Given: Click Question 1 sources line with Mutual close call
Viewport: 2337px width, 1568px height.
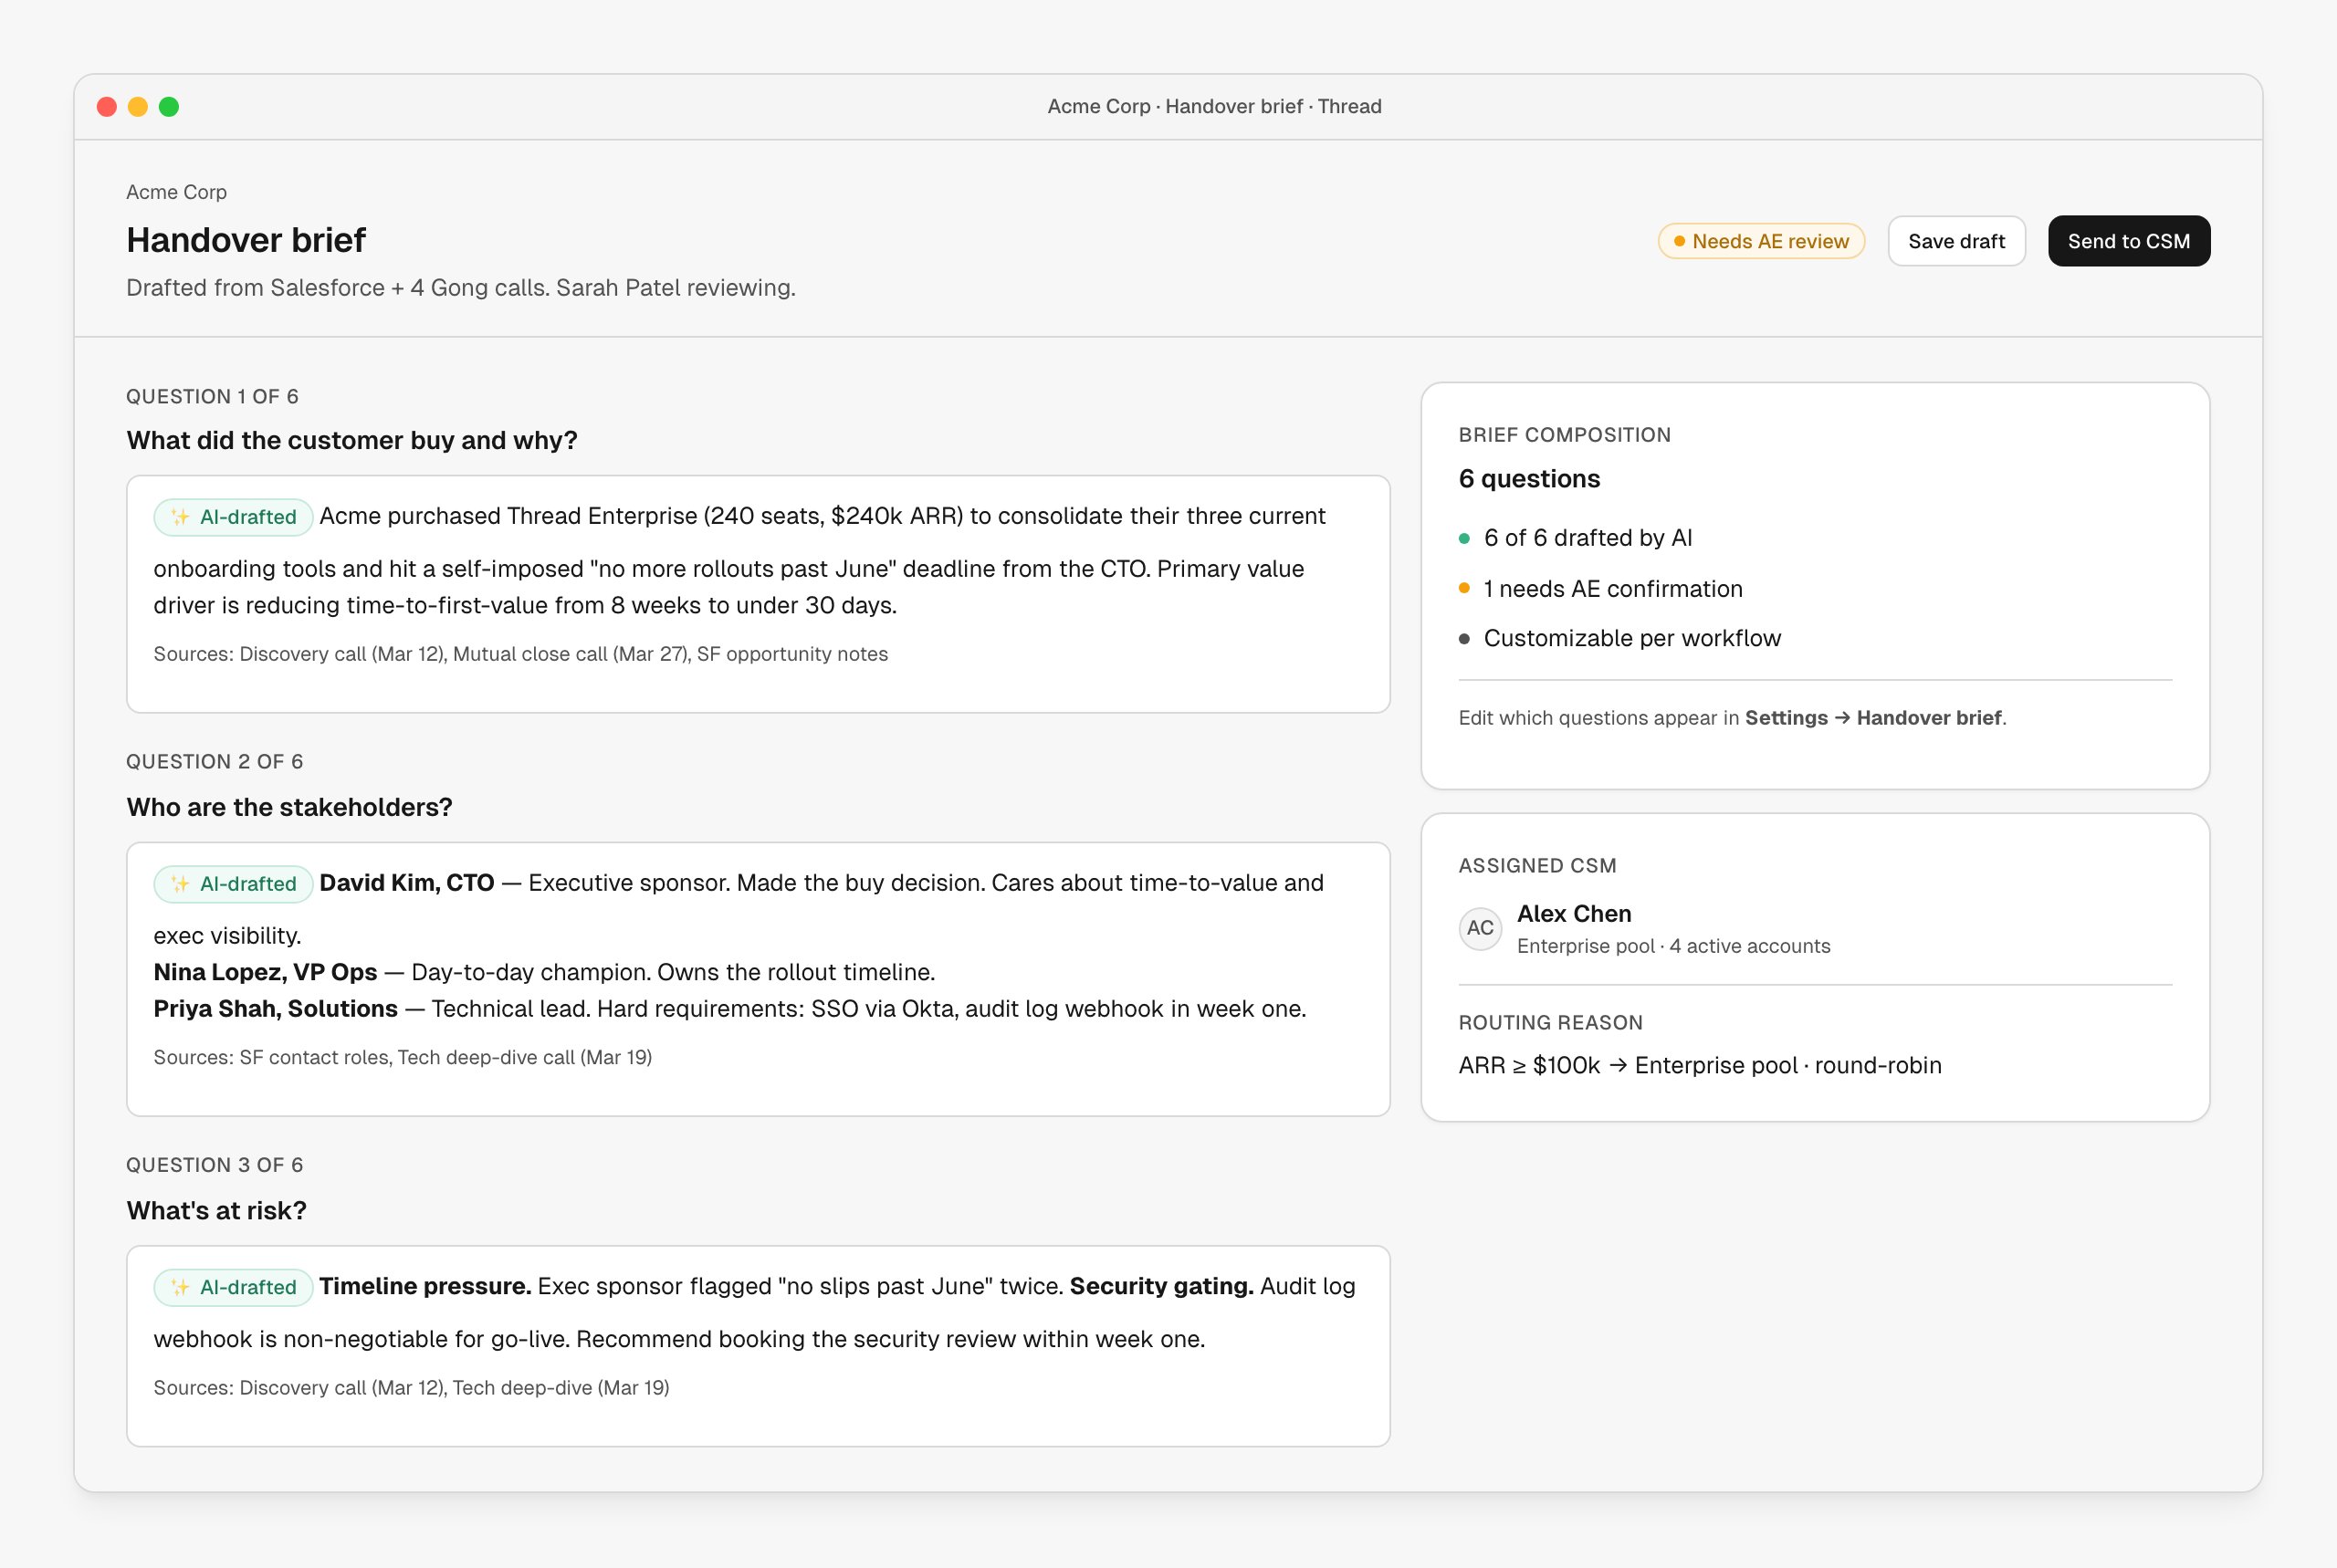Looking at the screenshot, I should [520, 653].
